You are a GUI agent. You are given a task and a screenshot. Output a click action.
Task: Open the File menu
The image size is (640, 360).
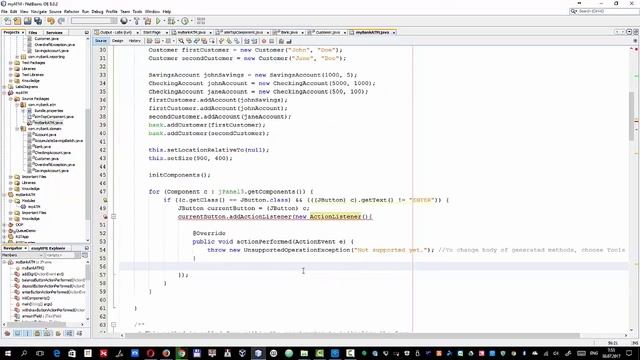[x=4, y=11]
